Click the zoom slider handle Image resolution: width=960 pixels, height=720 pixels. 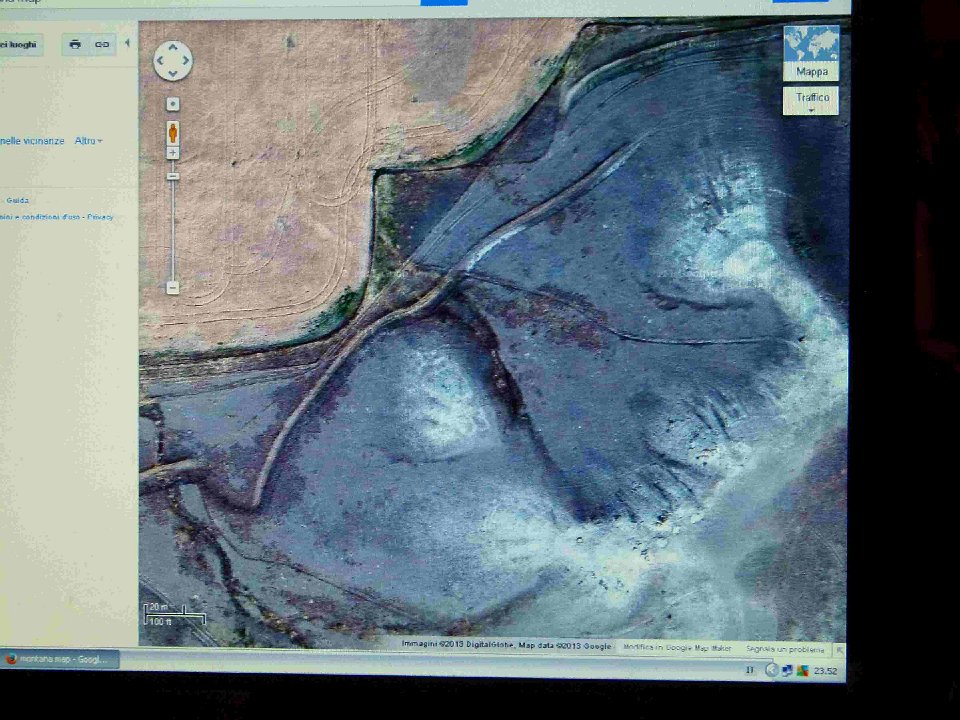[173, 176]
